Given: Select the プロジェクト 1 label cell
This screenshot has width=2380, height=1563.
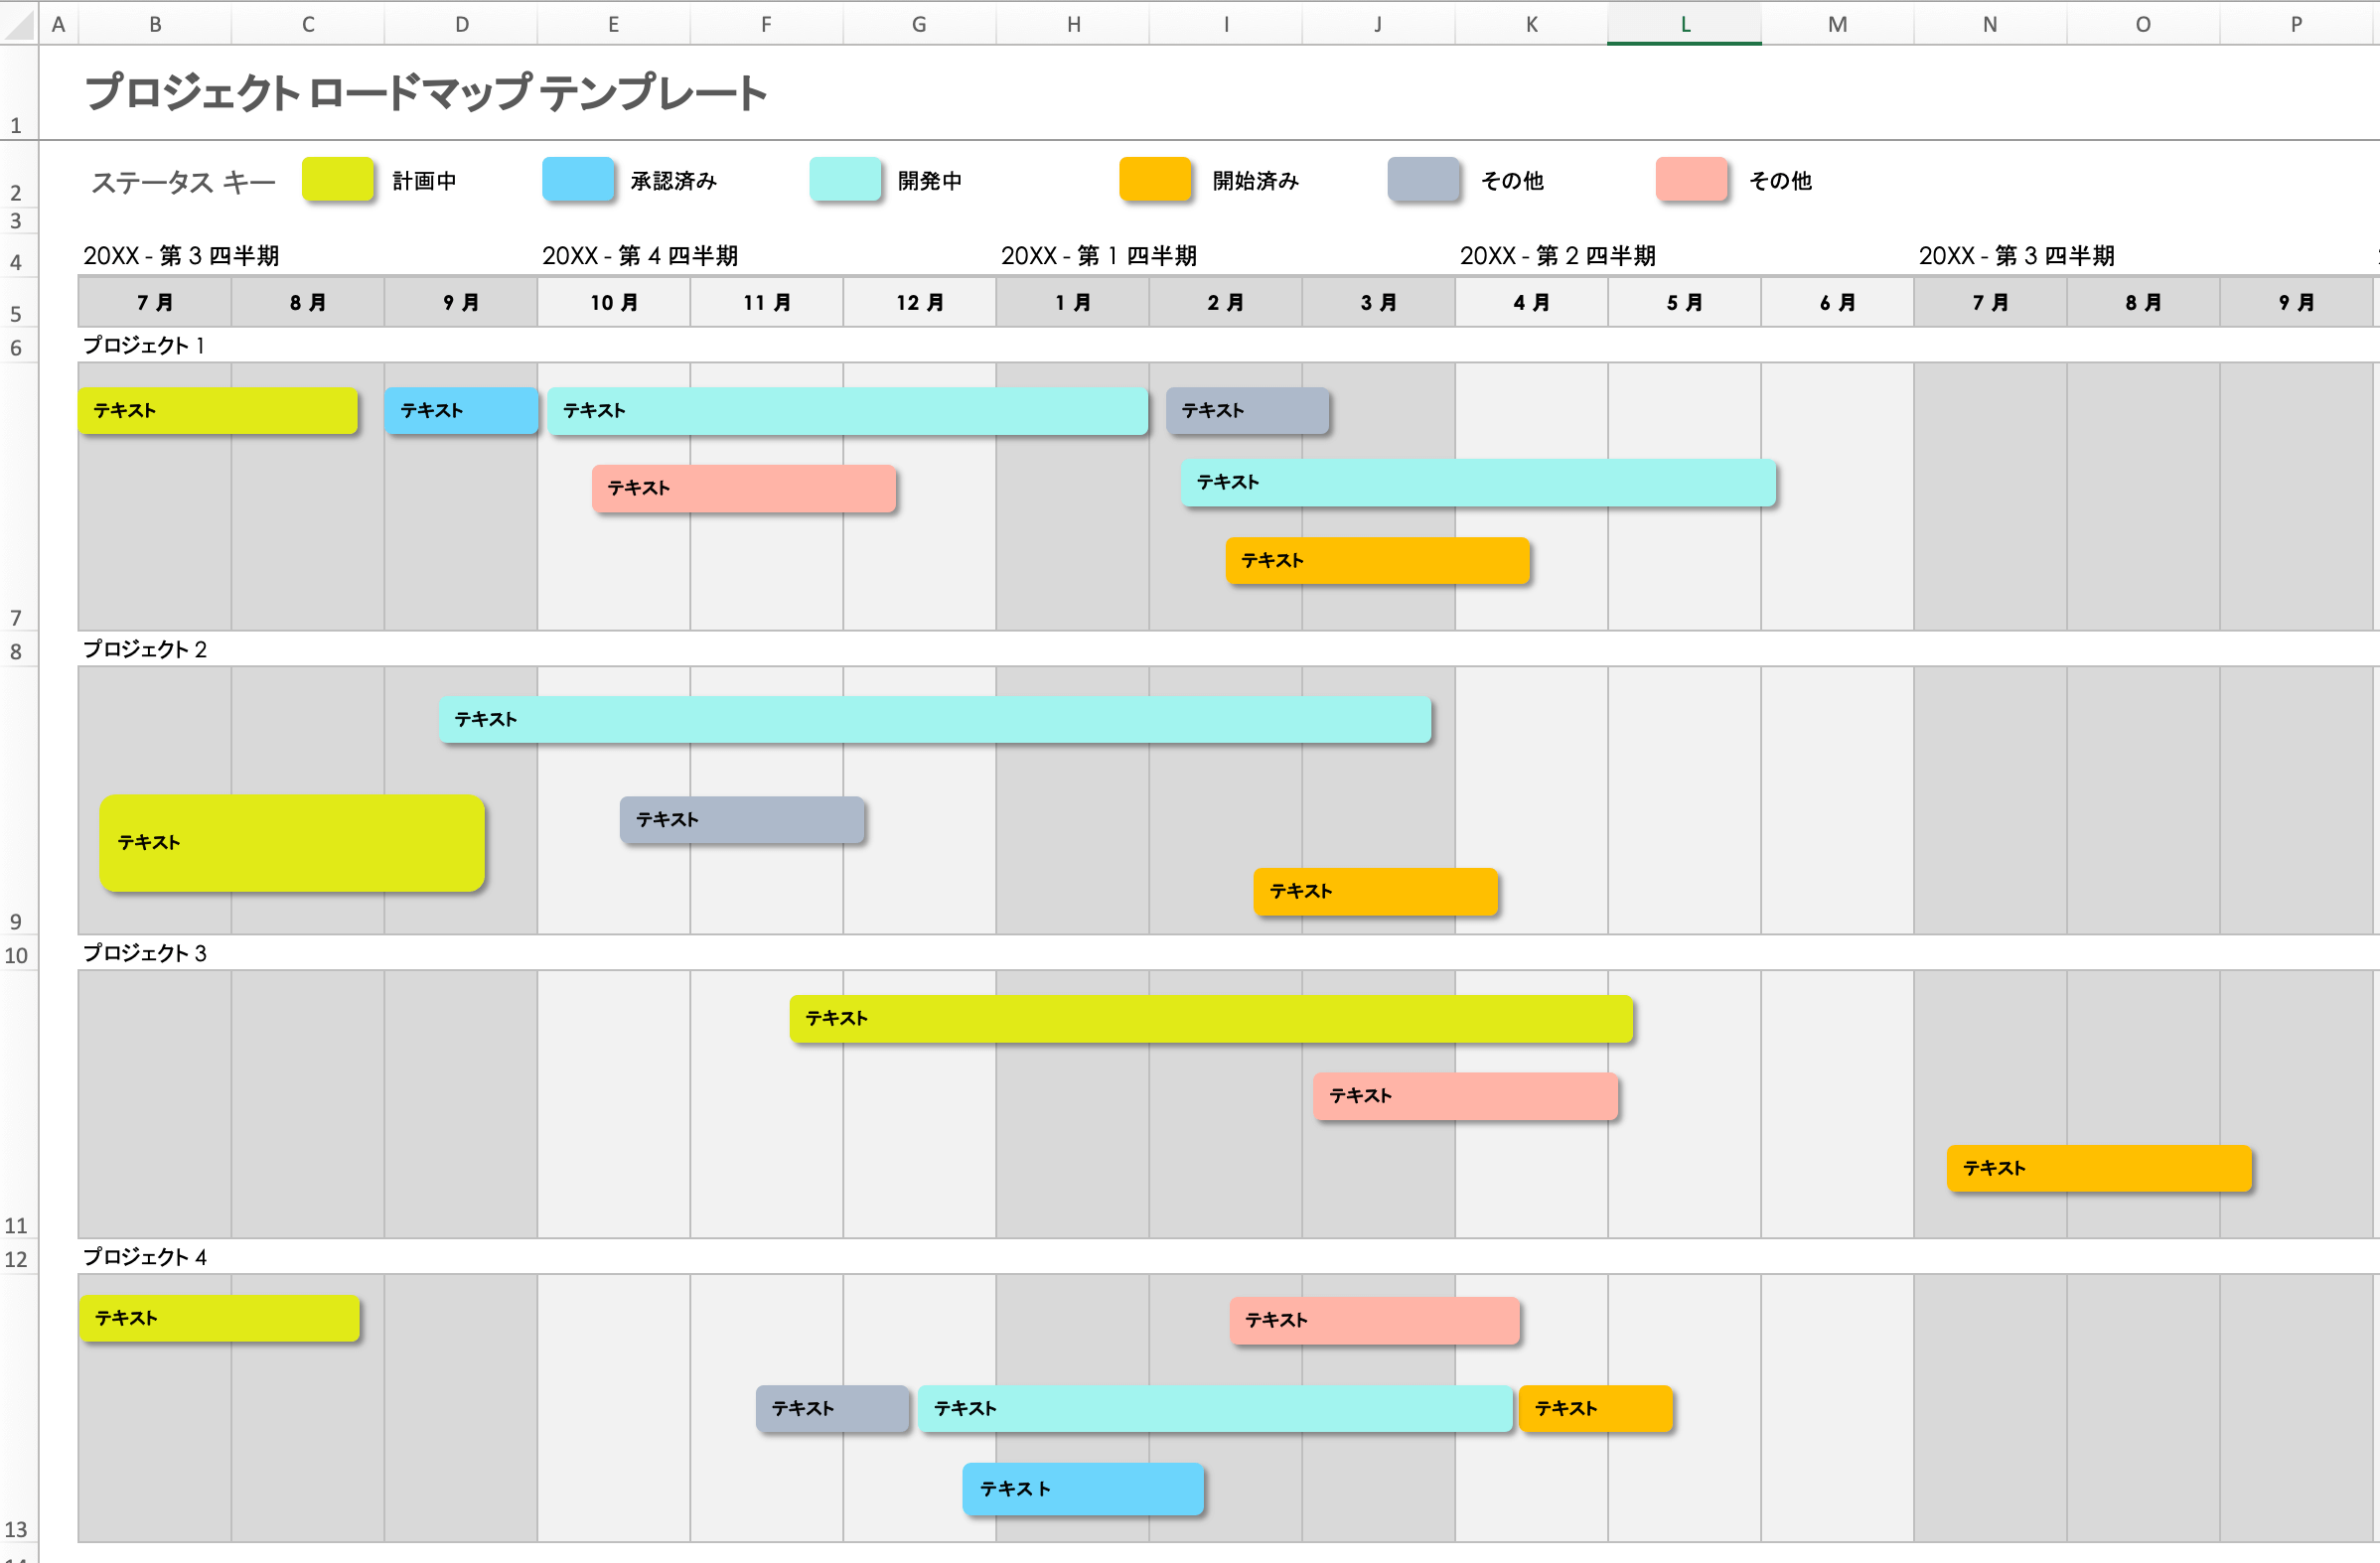Looking at the screenshot, I should (144, 344).
